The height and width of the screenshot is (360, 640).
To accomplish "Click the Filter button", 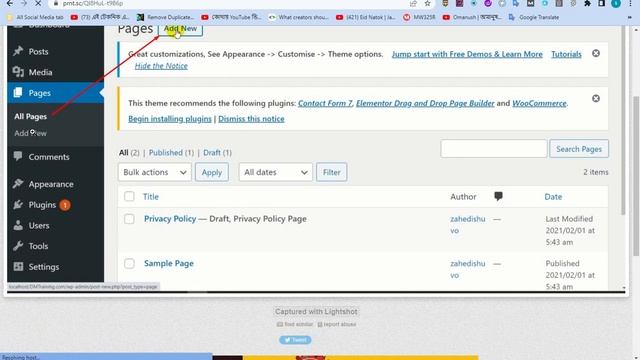I will click(x=331, y=172).
